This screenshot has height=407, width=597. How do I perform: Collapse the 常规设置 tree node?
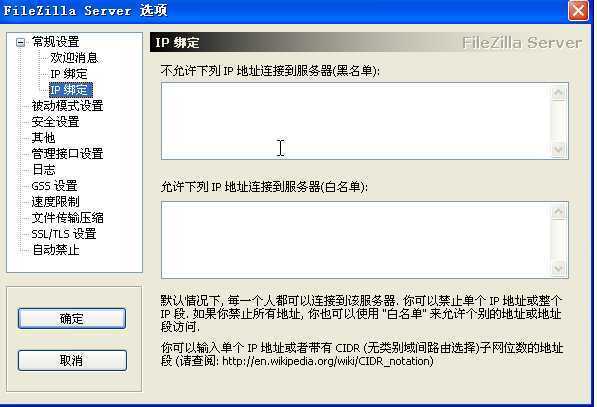(21, 42)
